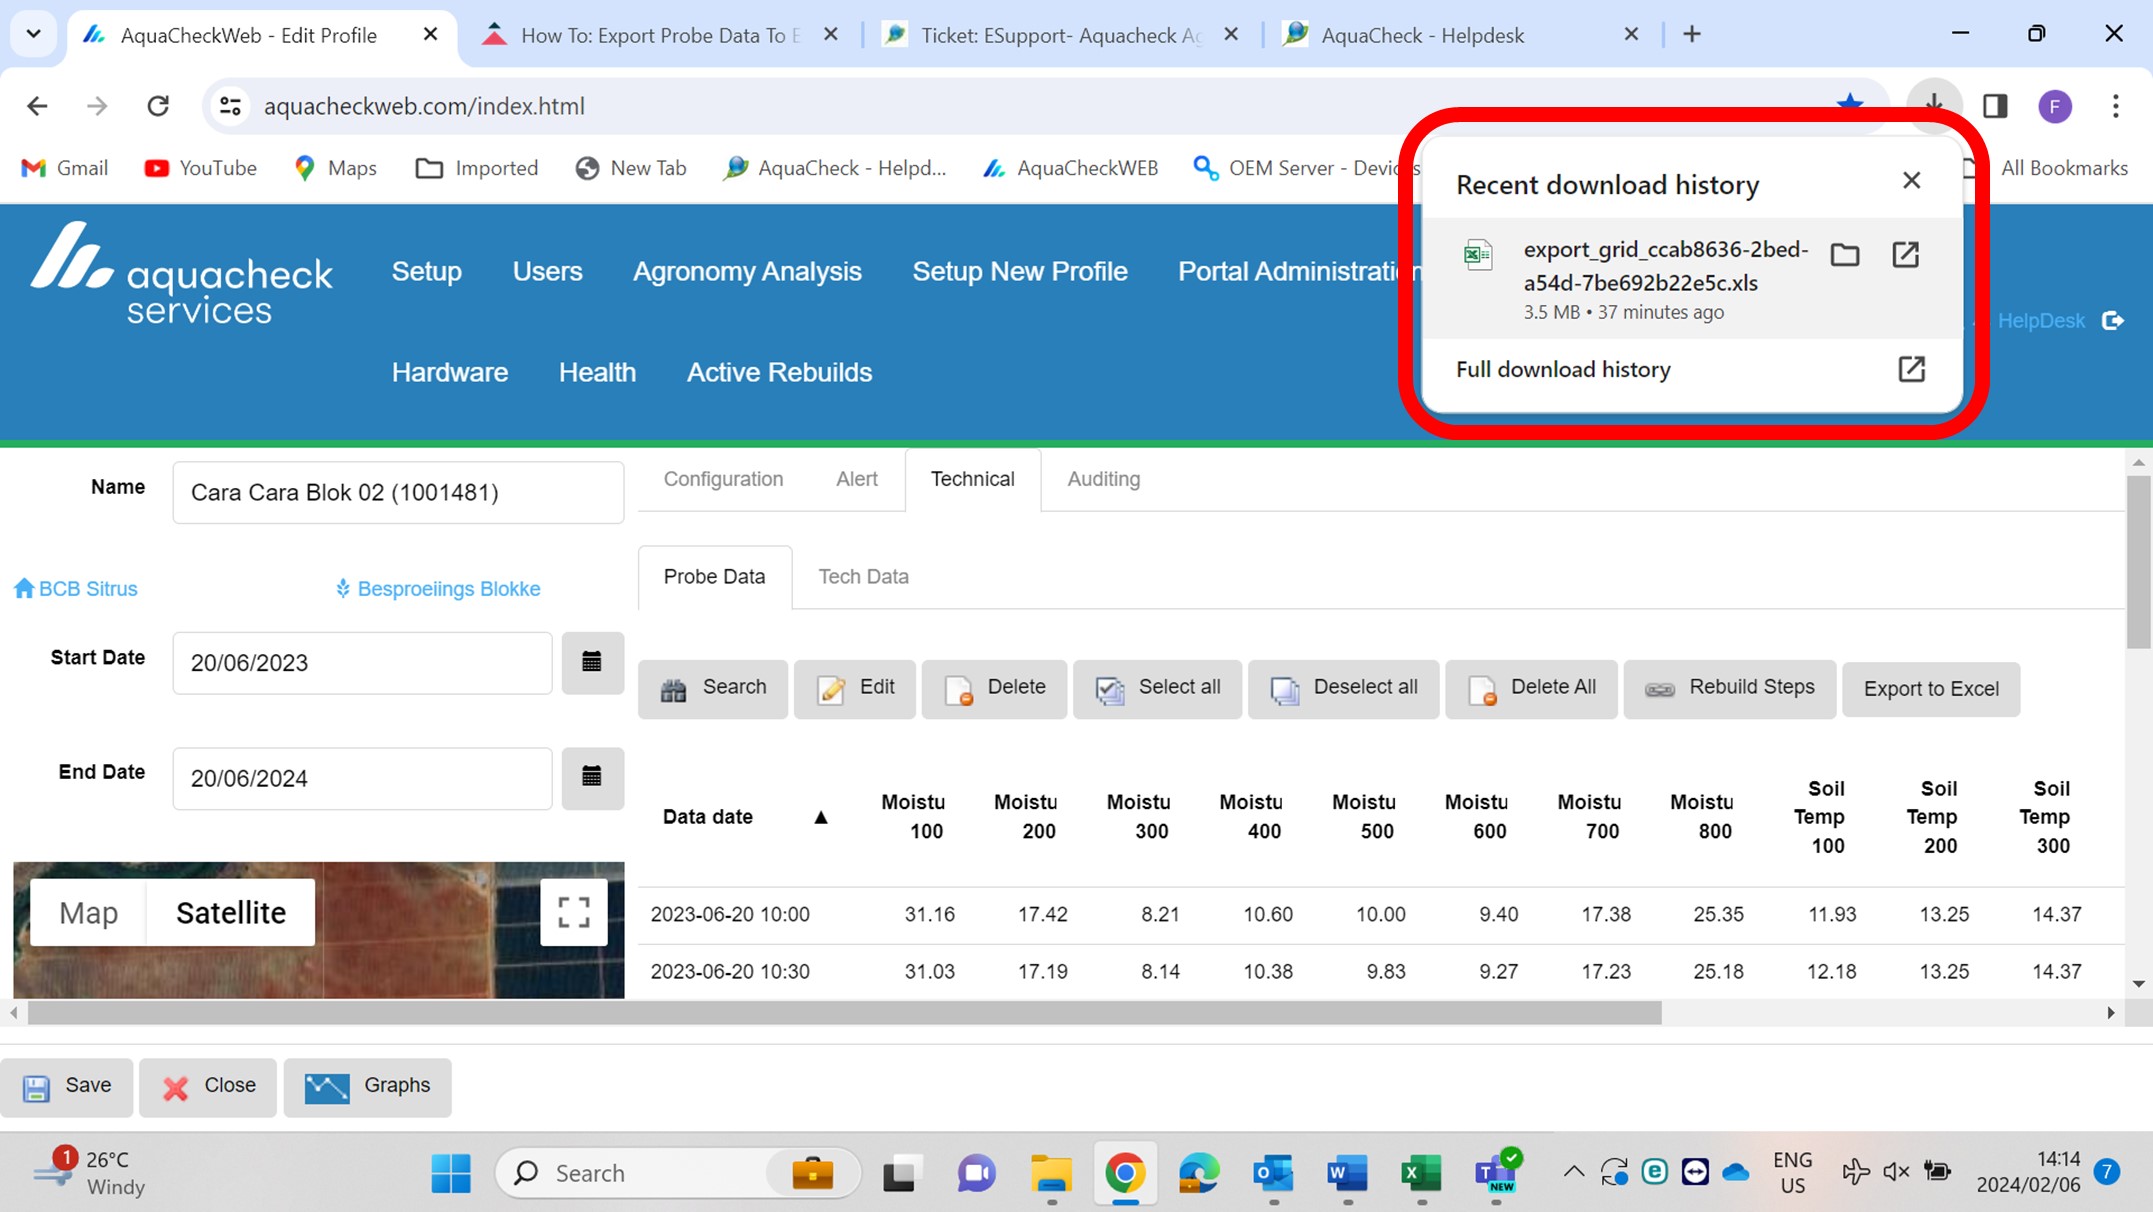The image size is (2153, 1212).
Task: Switch to How To: Export Probe Data tab
Action: [660, 35]
